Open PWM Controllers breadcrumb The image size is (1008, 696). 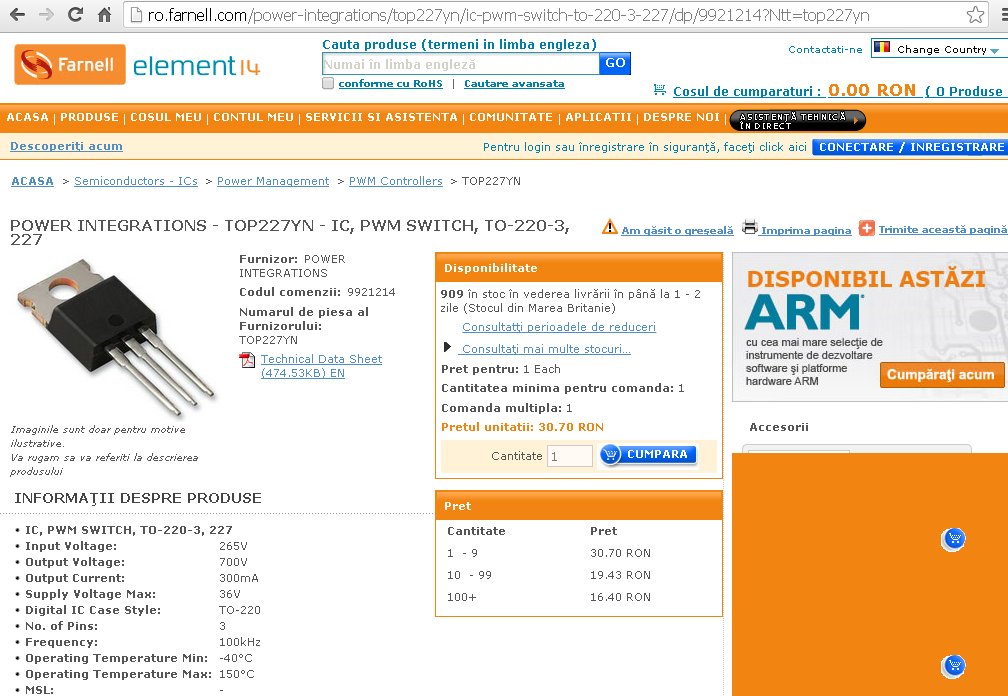coord(395,181)
